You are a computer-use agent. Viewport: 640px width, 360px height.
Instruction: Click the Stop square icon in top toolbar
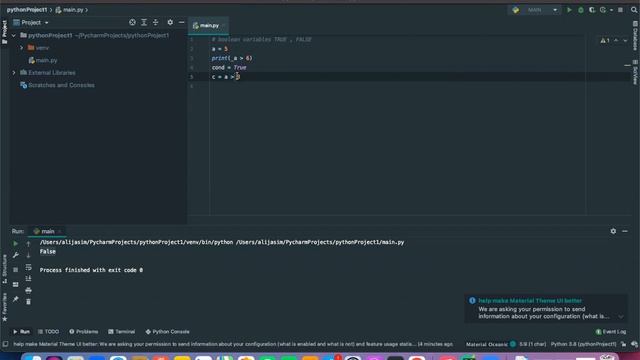tap(620, 10)
